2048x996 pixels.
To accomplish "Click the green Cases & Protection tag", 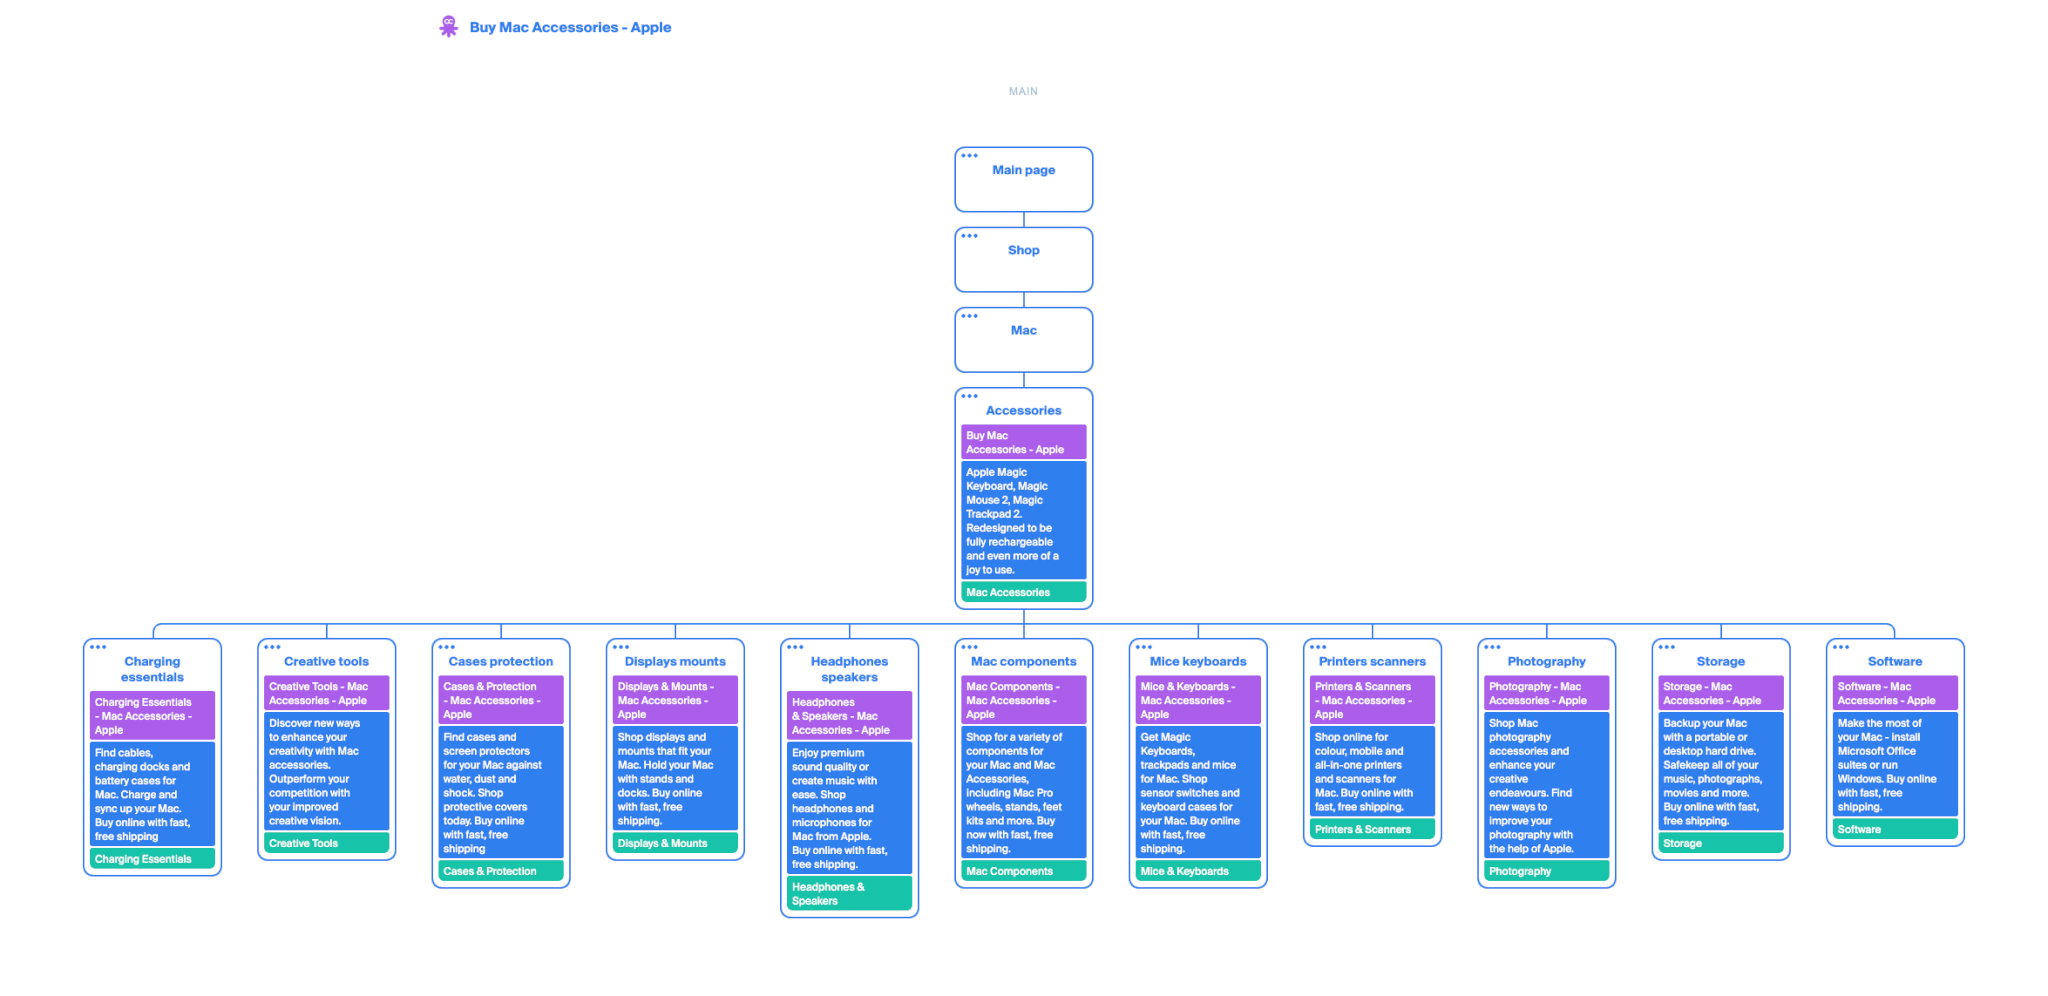I will coord(500,871).
